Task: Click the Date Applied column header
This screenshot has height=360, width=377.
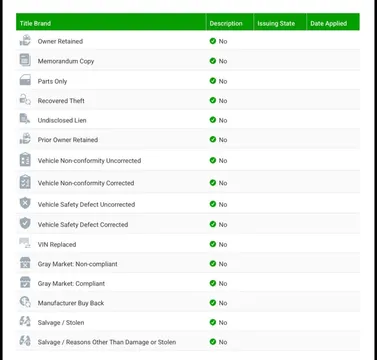Action: pos(333,23)
